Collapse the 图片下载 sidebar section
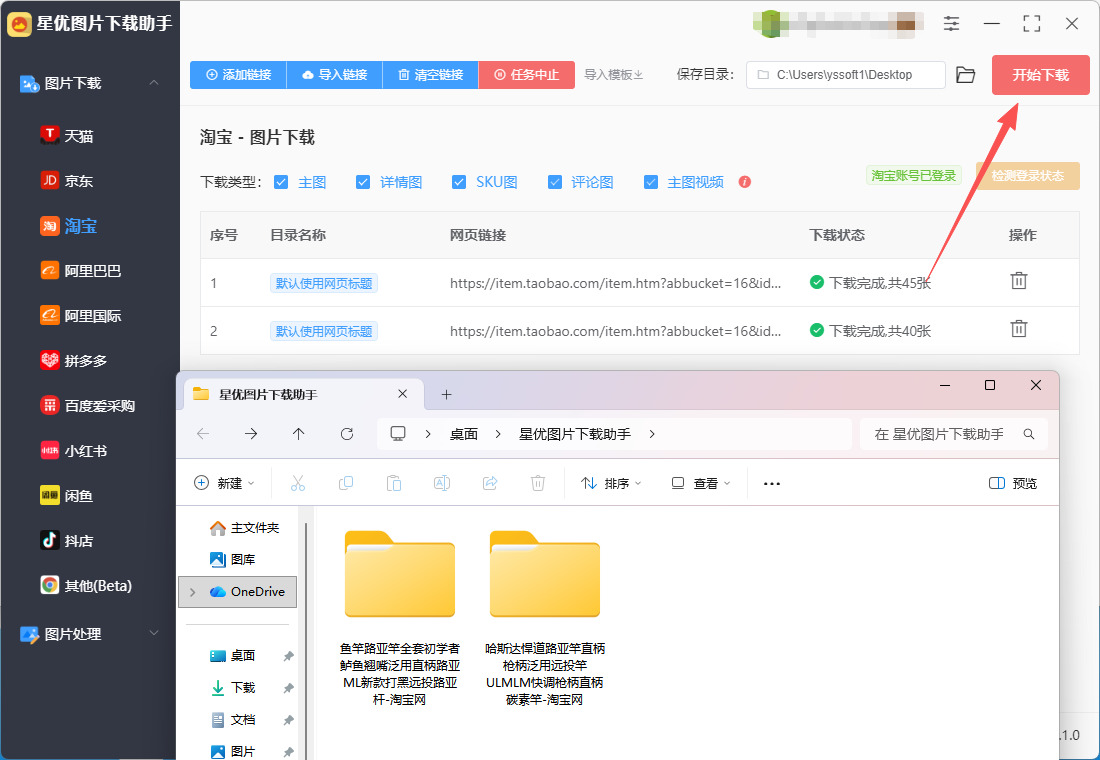The image size is (1100, 760). (154, 83)
